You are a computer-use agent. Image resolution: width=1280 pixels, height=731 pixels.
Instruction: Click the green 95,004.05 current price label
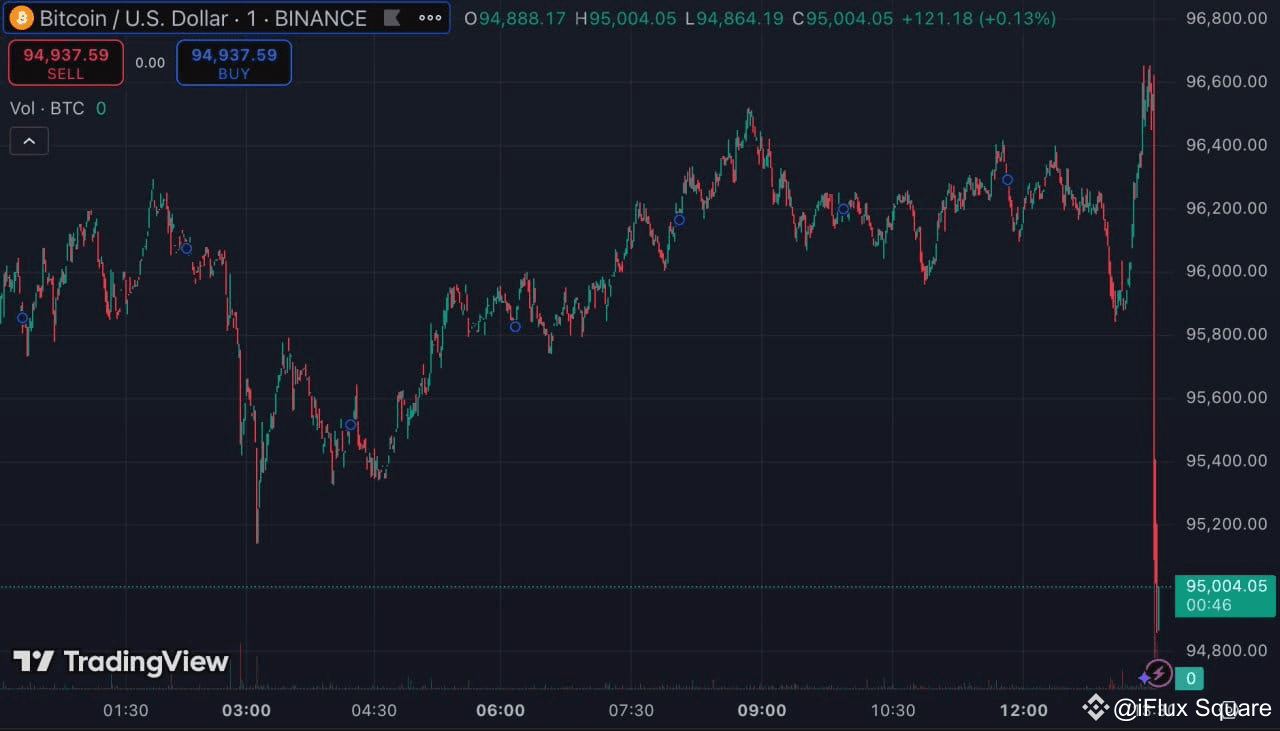point(1225,595)
